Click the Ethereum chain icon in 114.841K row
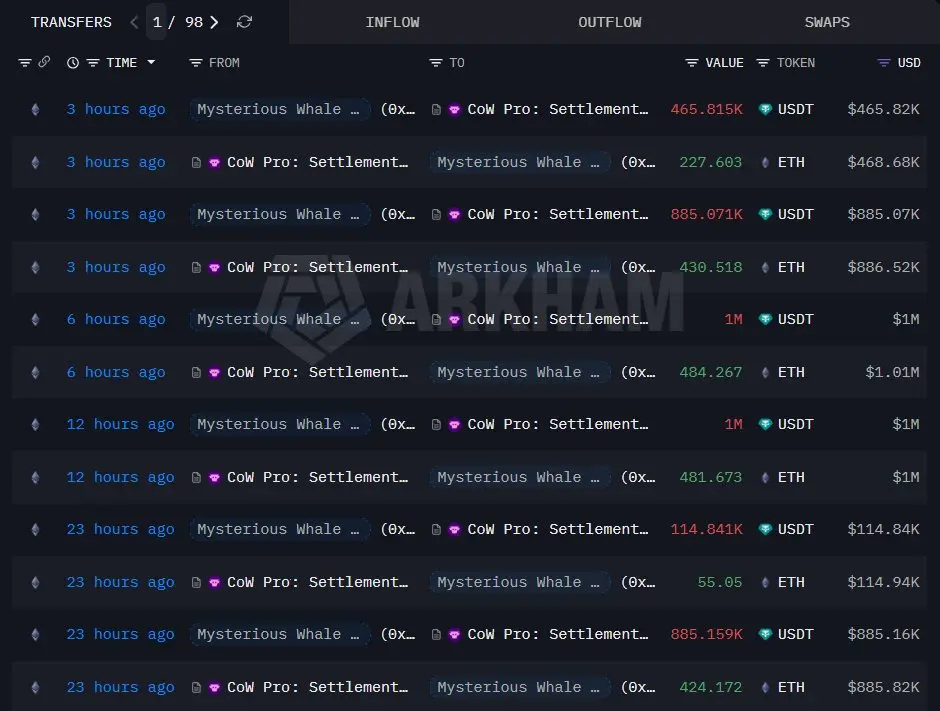940x711 pixels. pyautogui.click(x=35, y=529)
